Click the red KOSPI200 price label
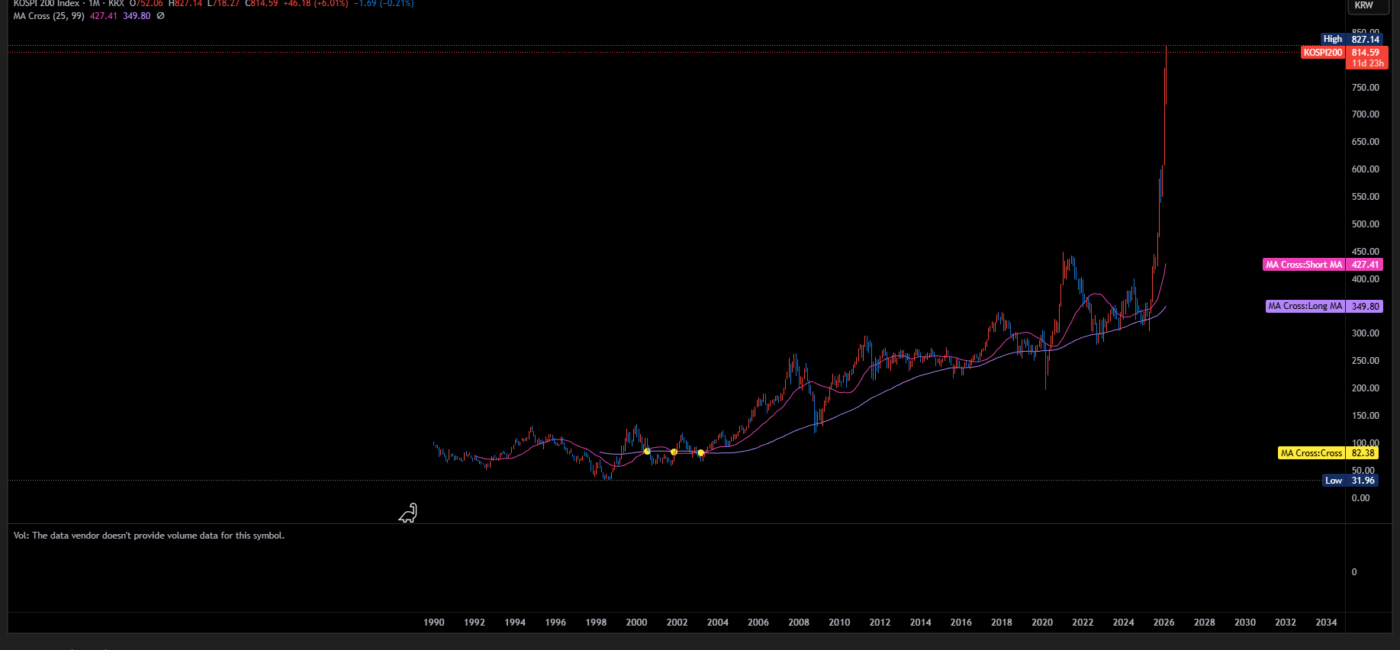1400x650 pixels. pos(1323,52)
